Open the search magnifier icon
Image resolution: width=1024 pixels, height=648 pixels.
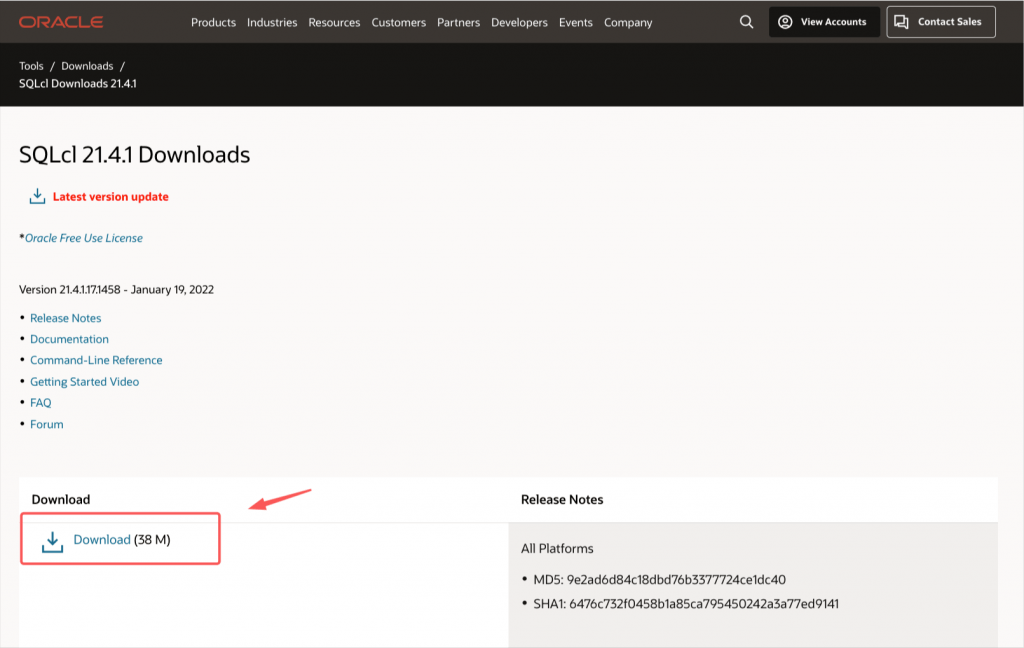point(746,22)
